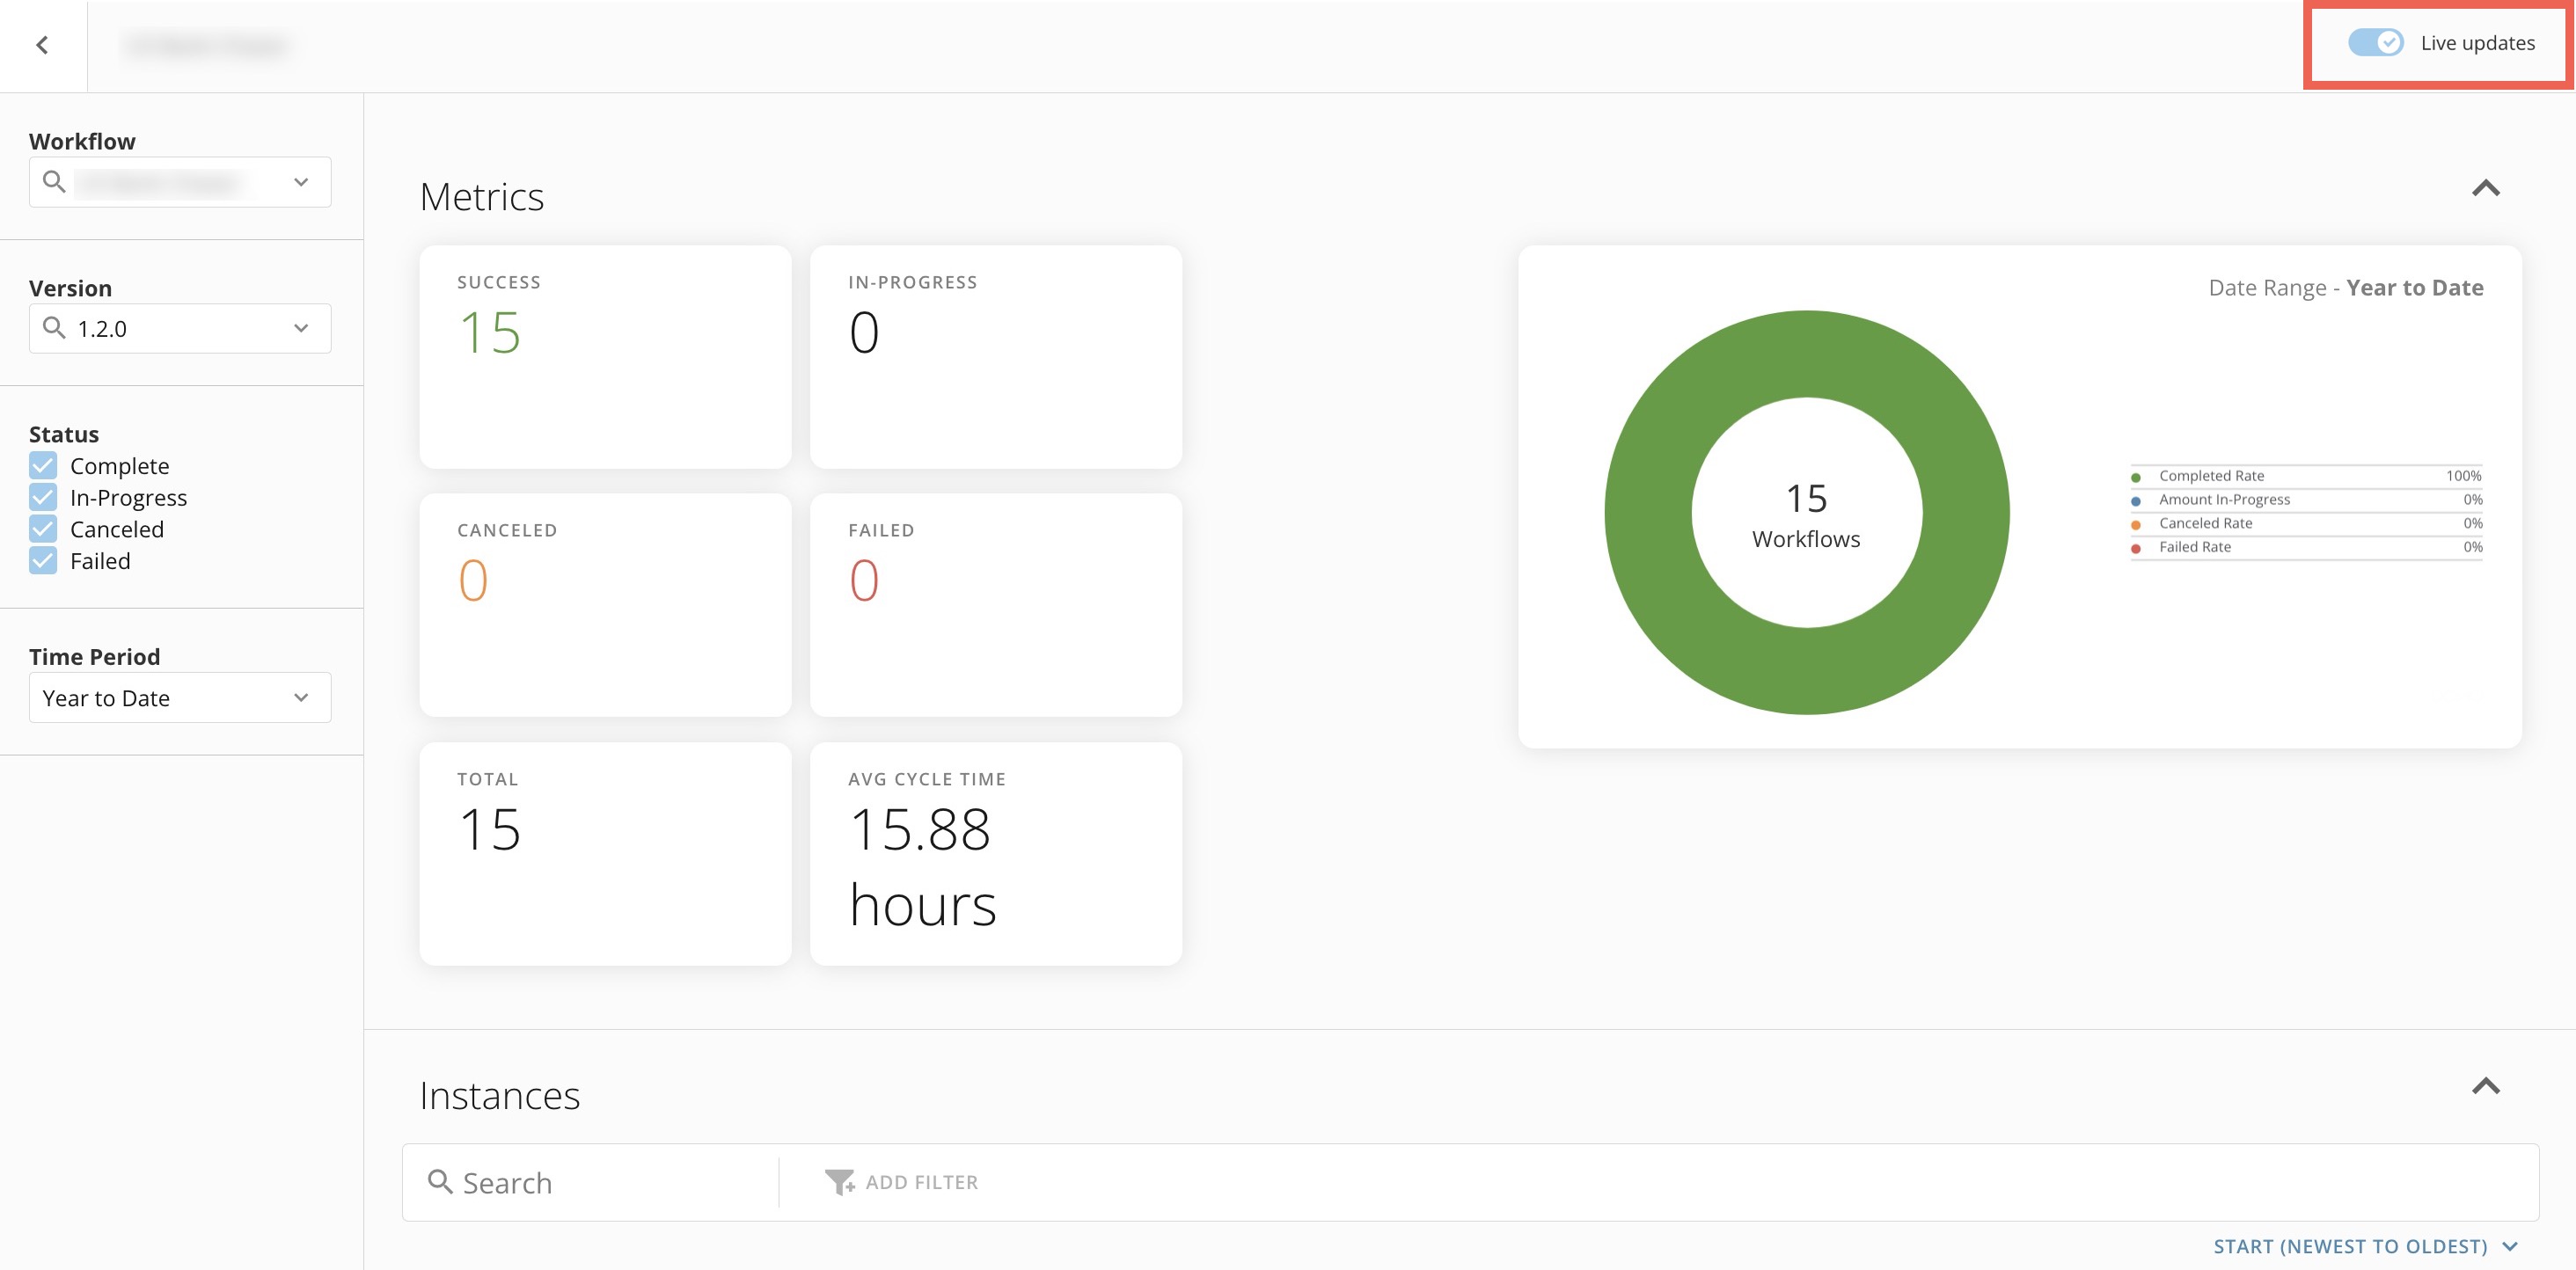2576x1270 pixels.
Task: Open the Workflow selection dropdown
Action: 300,182
